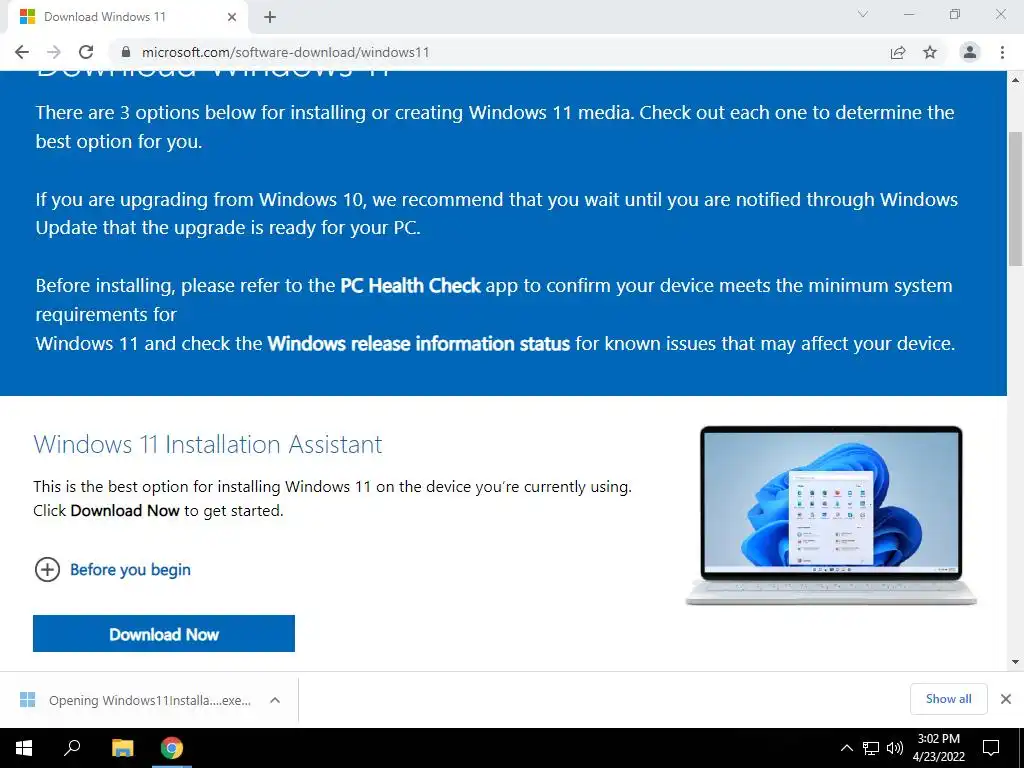Bookmark this page with the star icon
1024x768 pixels.
(x=930, y=52)
